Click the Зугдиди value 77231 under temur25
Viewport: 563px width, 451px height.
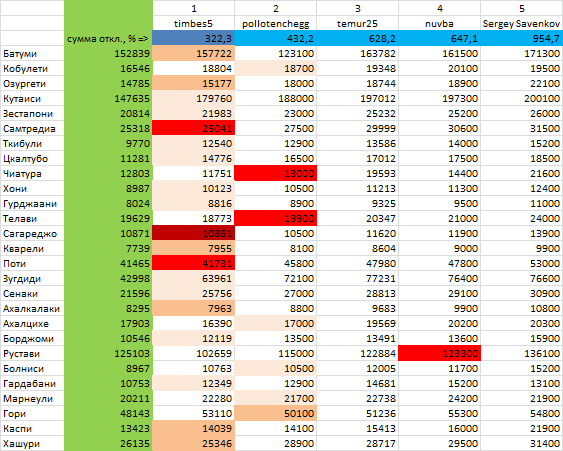pos(357,278)
